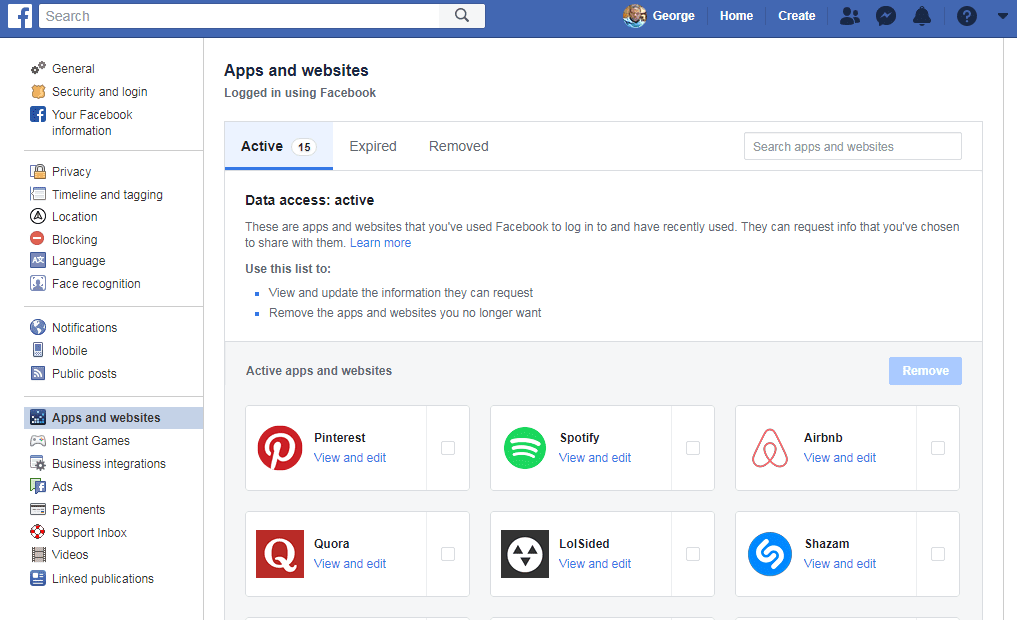Click View and edit under Pinterest
Image resolution: width=1017 pixels, height=620 pixels.
pyautogui.click(x=350, y=457)
